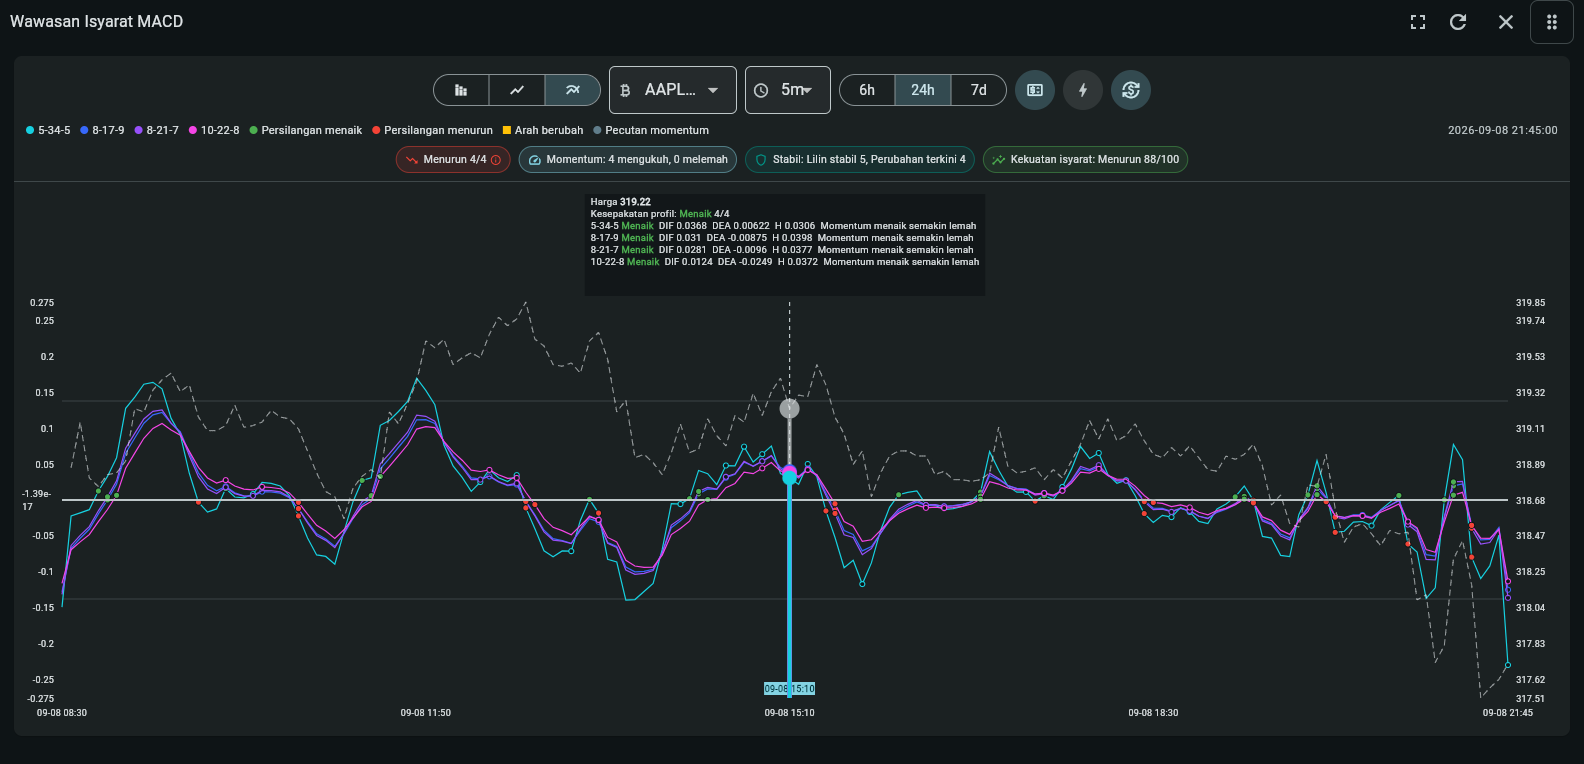Click the gray crosshair marker on price line
Image resolution: width=1584 pixels, height=764 pixels.
[790, 408]
